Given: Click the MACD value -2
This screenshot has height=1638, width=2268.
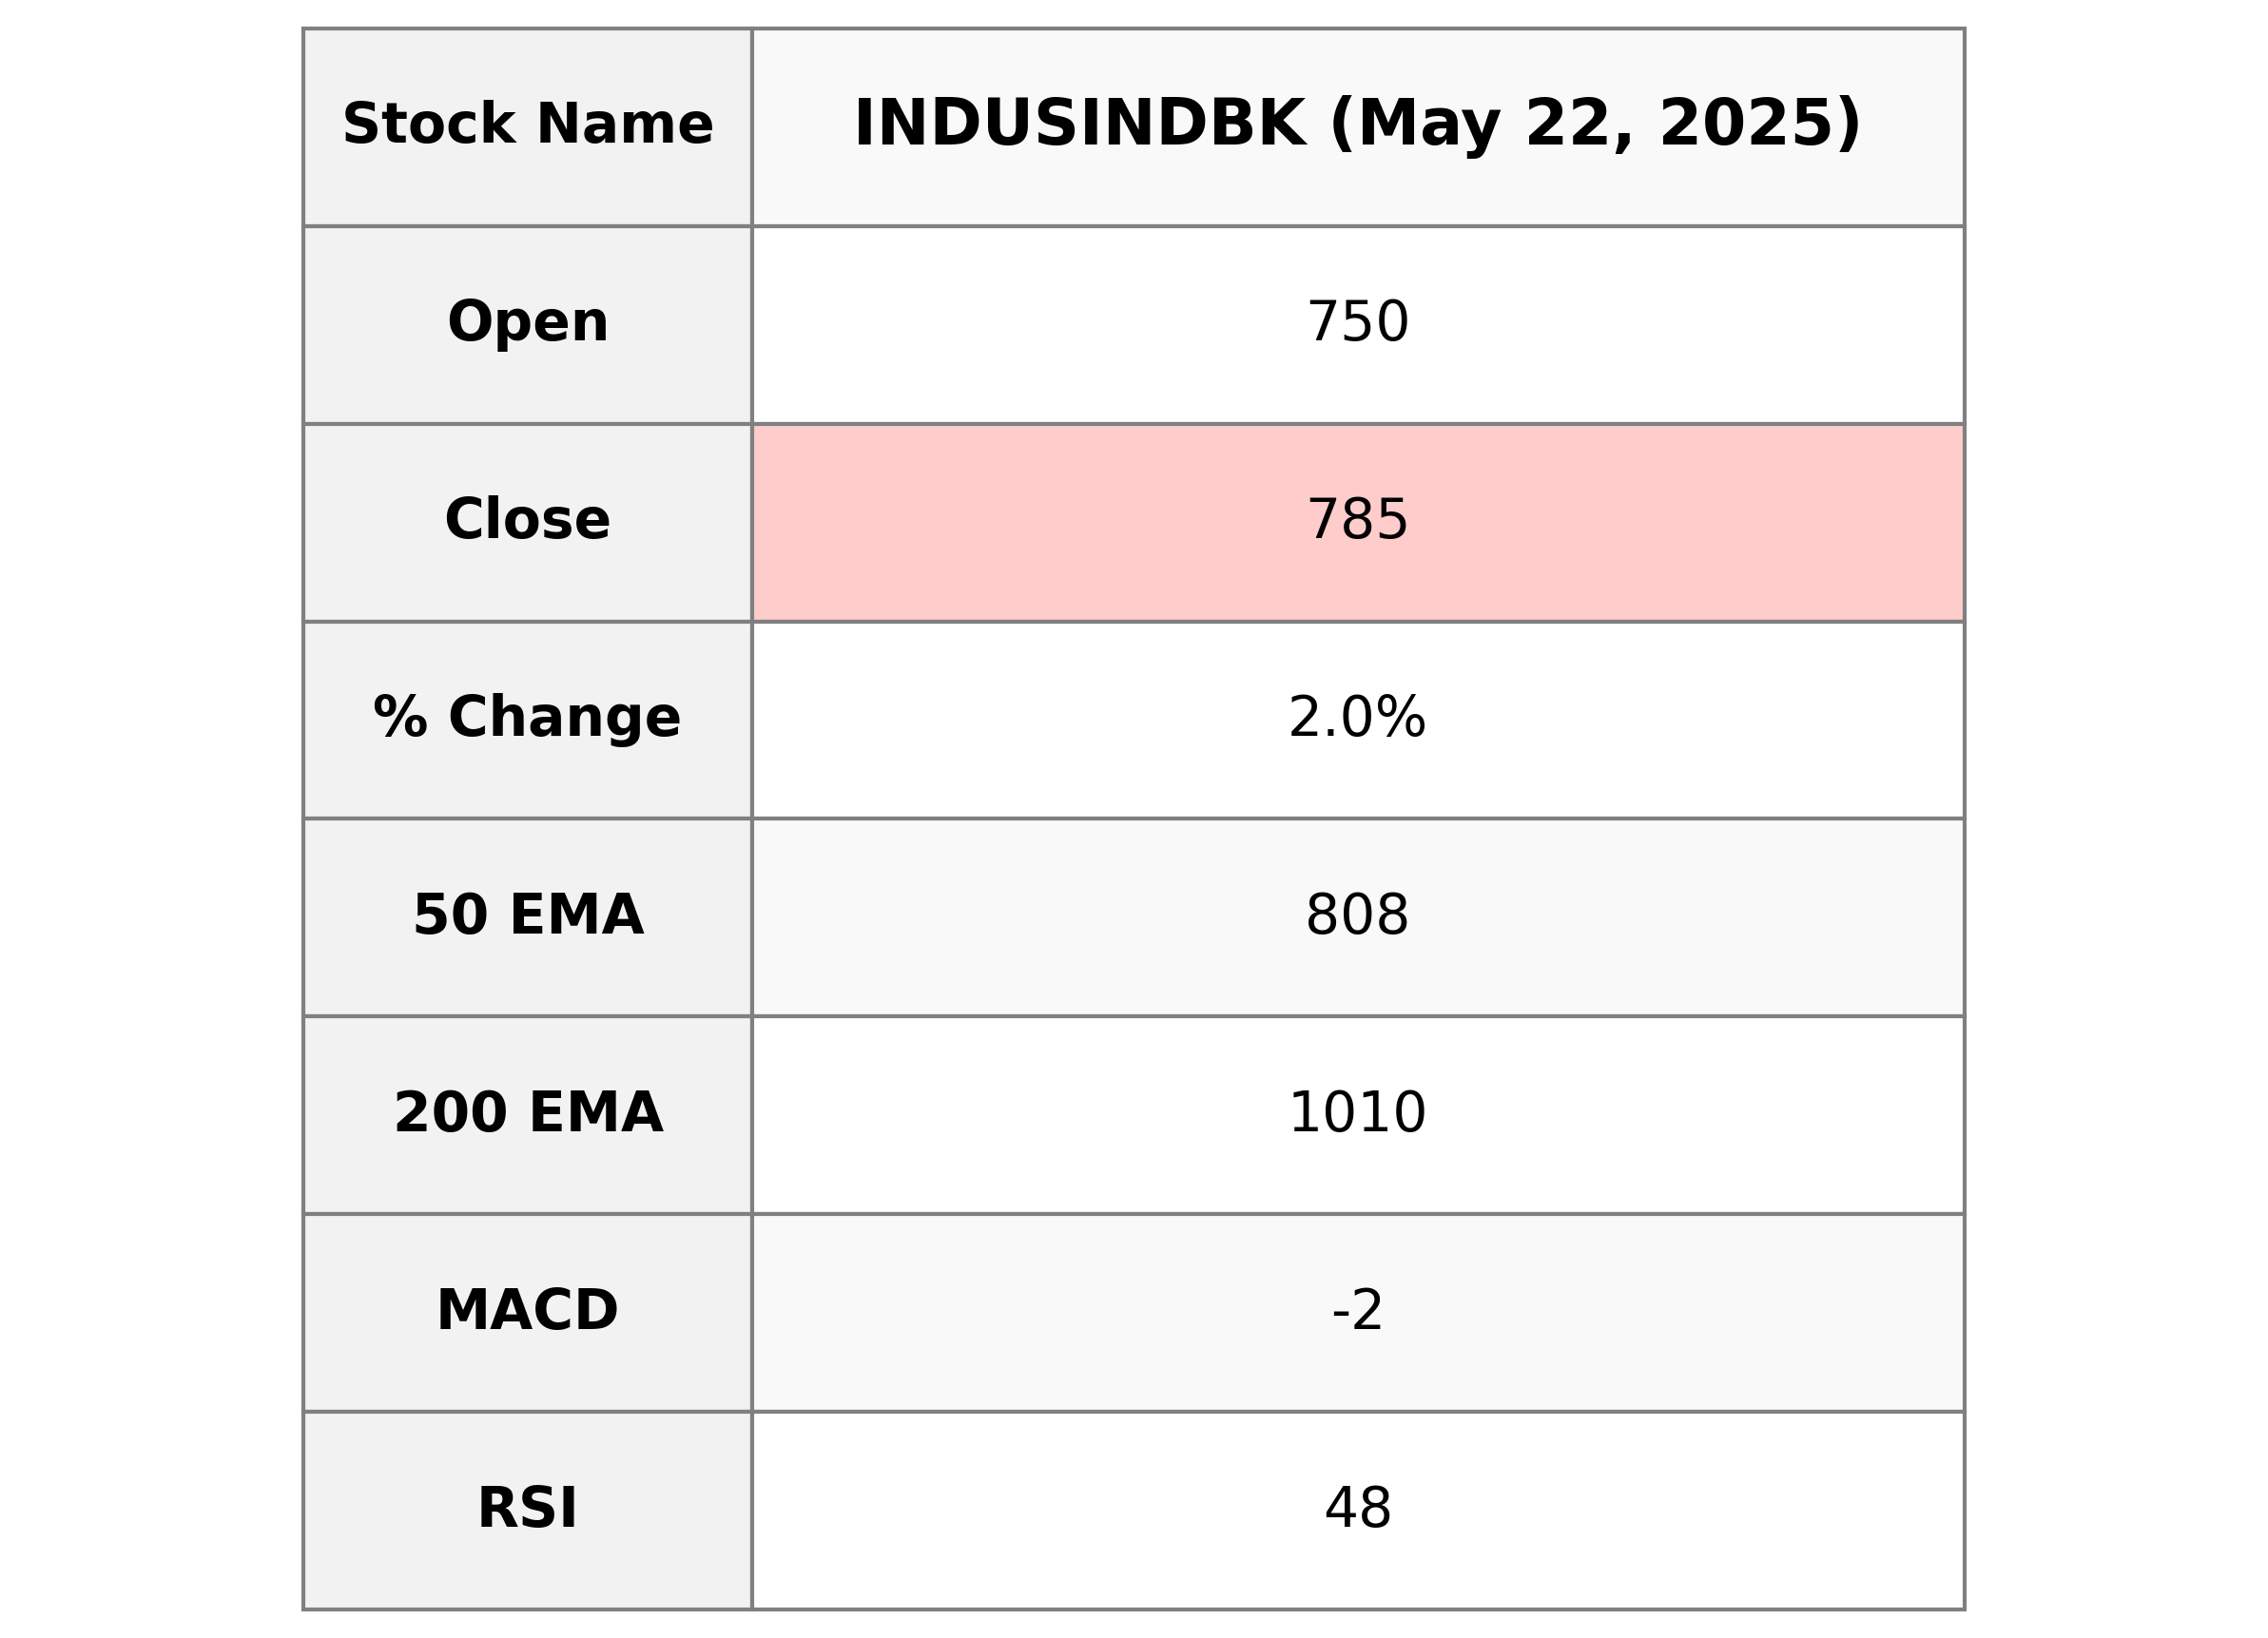Looking at the screenshot, I should 1357,1312.
